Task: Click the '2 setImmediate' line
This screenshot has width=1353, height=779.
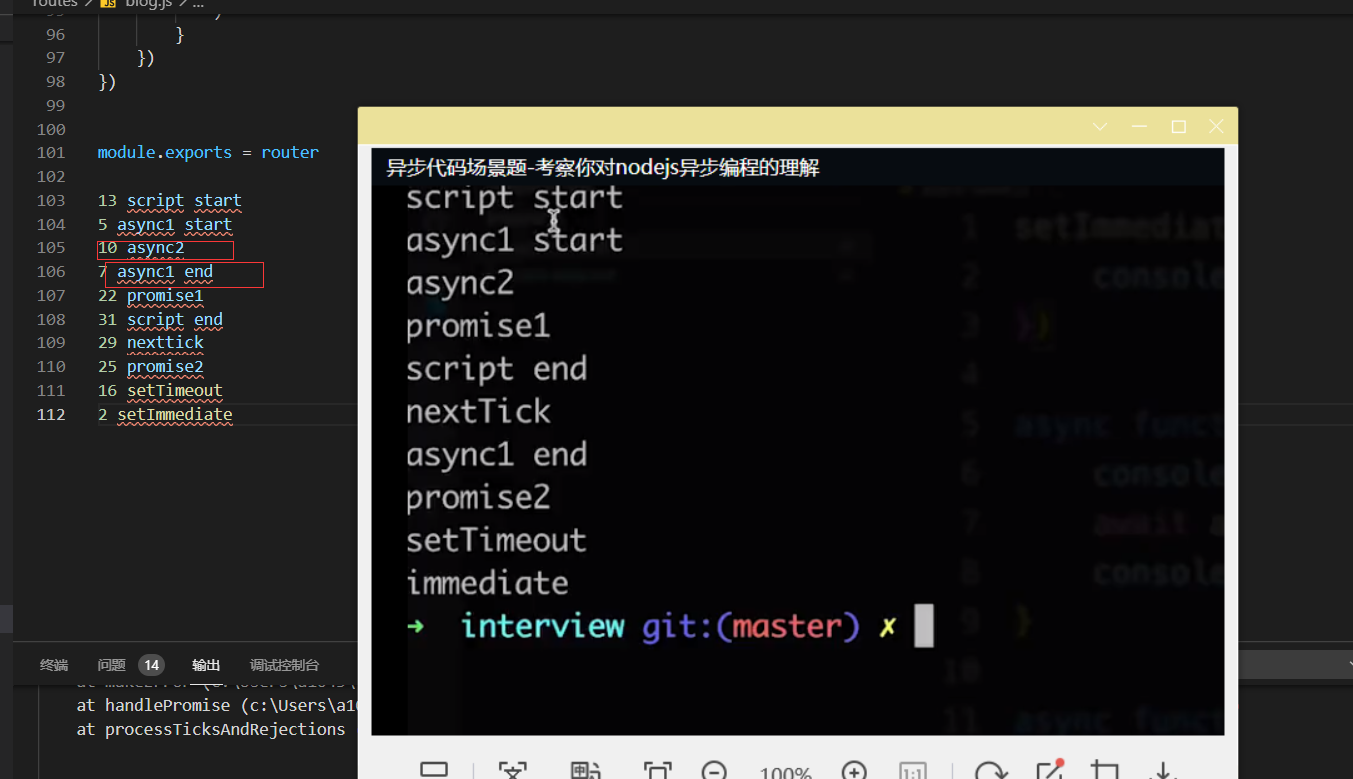Action: click(165, 415)
